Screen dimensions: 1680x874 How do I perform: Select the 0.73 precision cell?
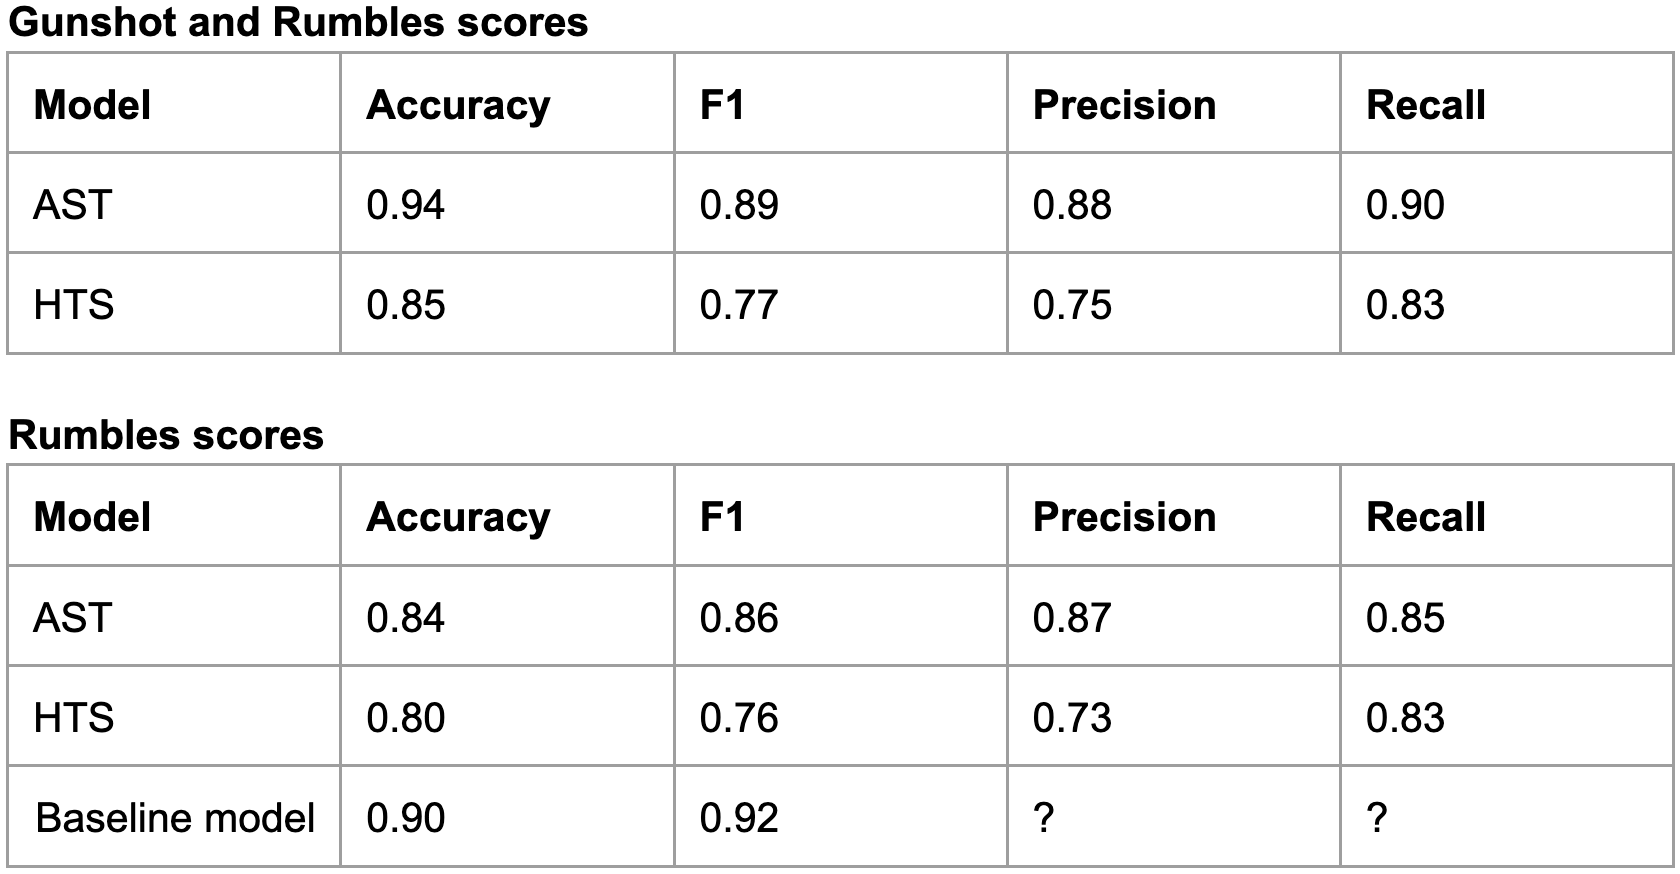pos(1072,717)
